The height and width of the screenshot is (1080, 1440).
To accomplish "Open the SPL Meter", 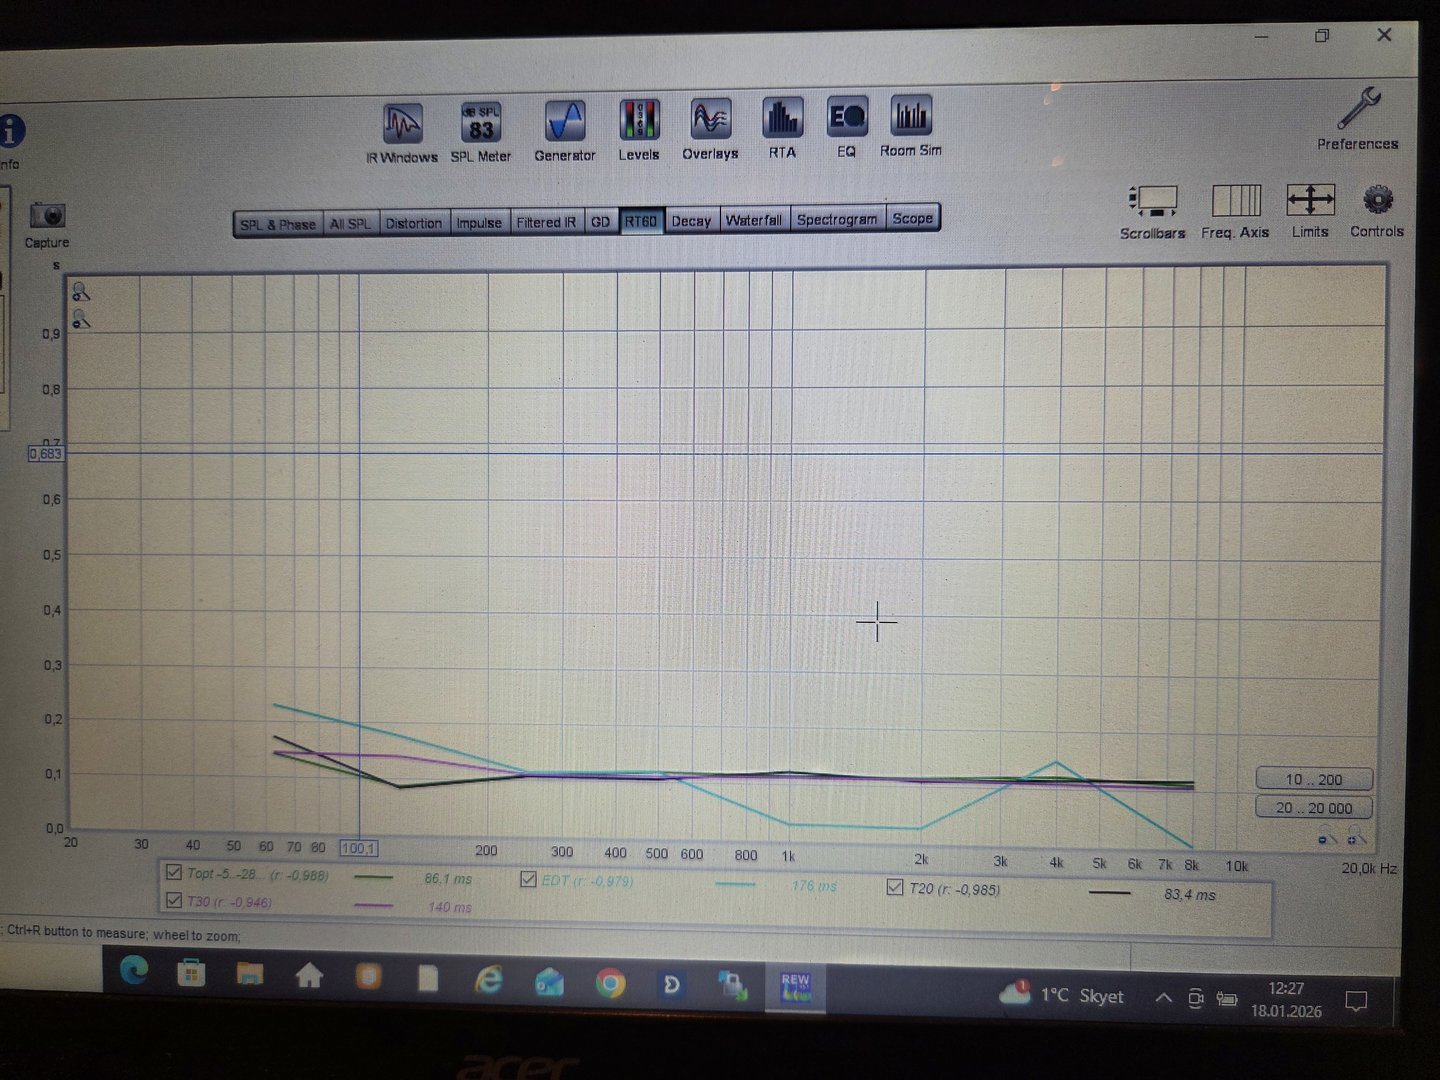I will click(x=481, y=132).
